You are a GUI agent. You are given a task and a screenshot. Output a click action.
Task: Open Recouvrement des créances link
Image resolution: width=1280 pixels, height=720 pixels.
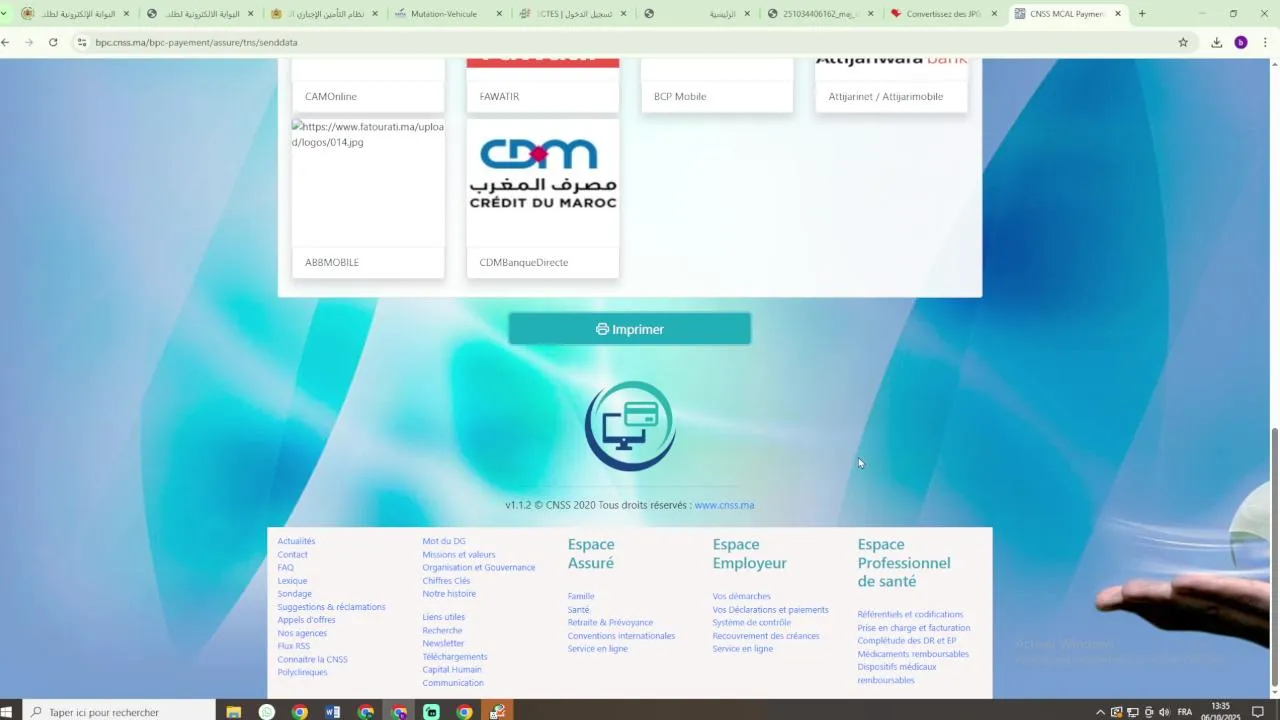[x=766, y=636]
